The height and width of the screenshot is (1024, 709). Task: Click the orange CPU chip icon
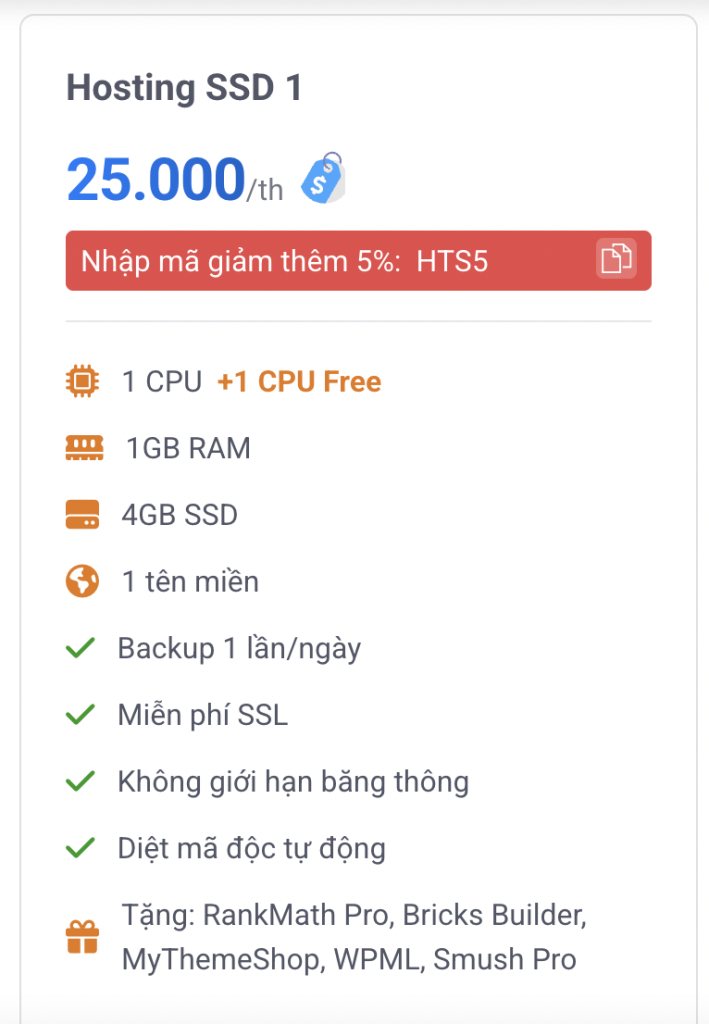(83, 381)
